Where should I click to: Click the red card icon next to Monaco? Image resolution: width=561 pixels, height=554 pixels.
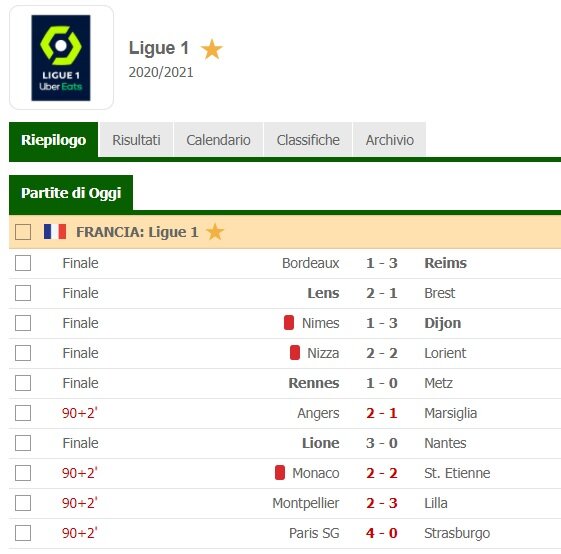[280, 472]
